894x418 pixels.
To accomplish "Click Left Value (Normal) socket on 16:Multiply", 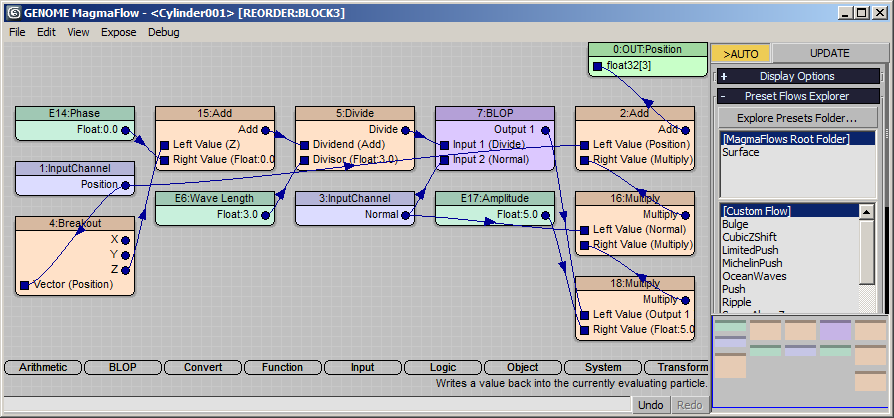I will pos(584,230).
